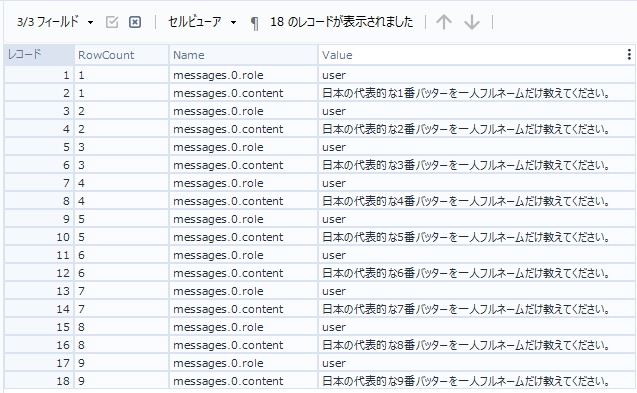Screen dimensions: 637x393
Task: Open the セルビューアー dropdown
Action: 202,22
